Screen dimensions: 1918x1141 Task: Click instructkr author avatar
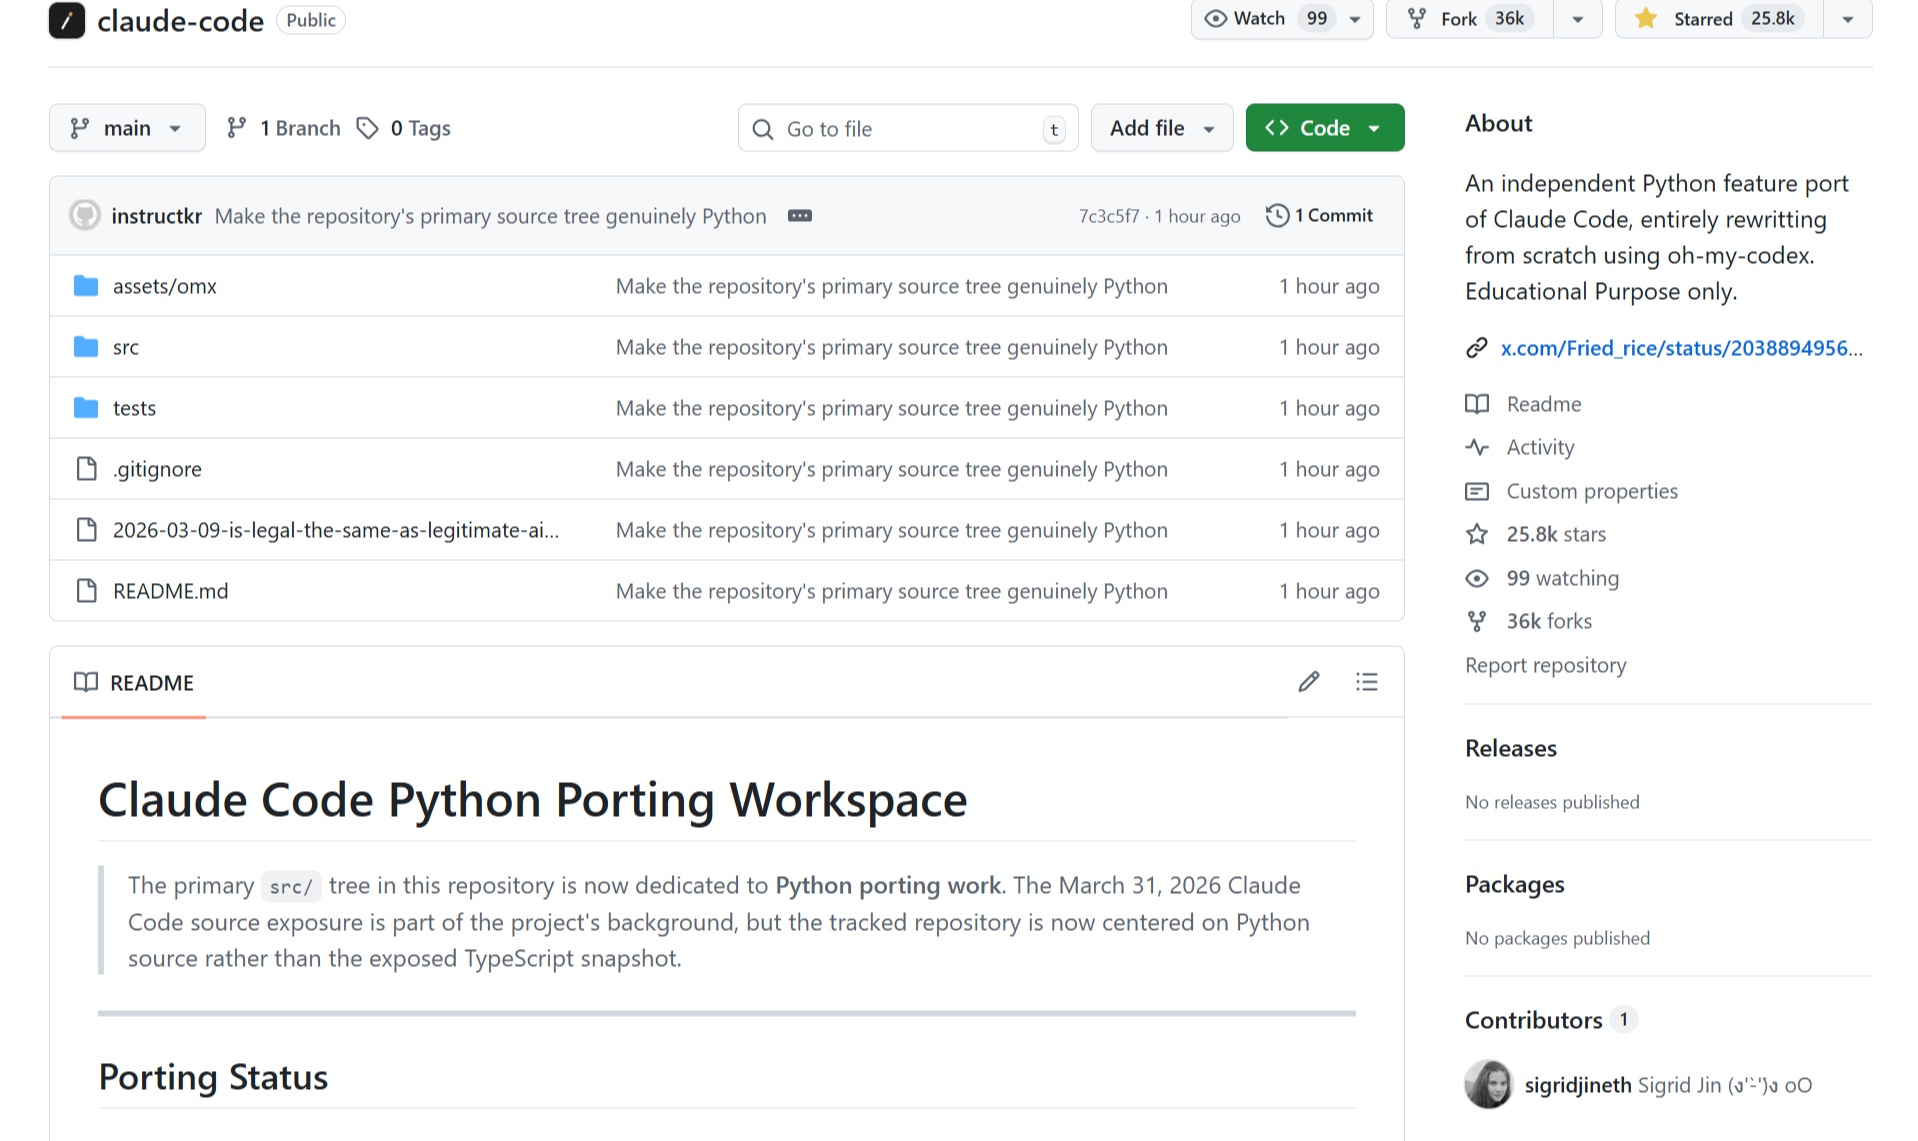point(85,216)
